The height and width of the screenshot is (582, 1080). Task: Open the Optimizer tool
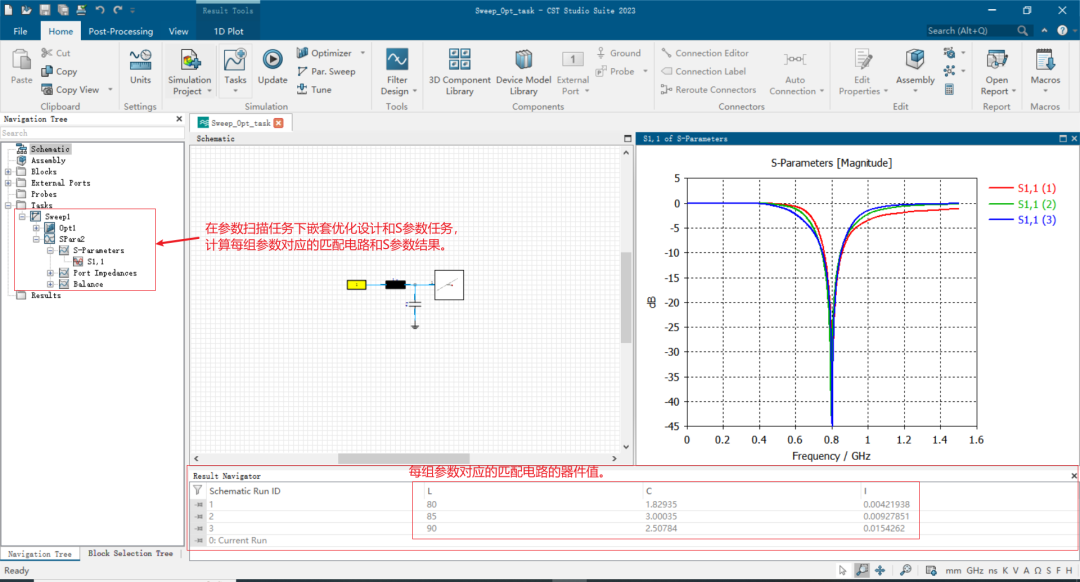[x=324, y=53]
